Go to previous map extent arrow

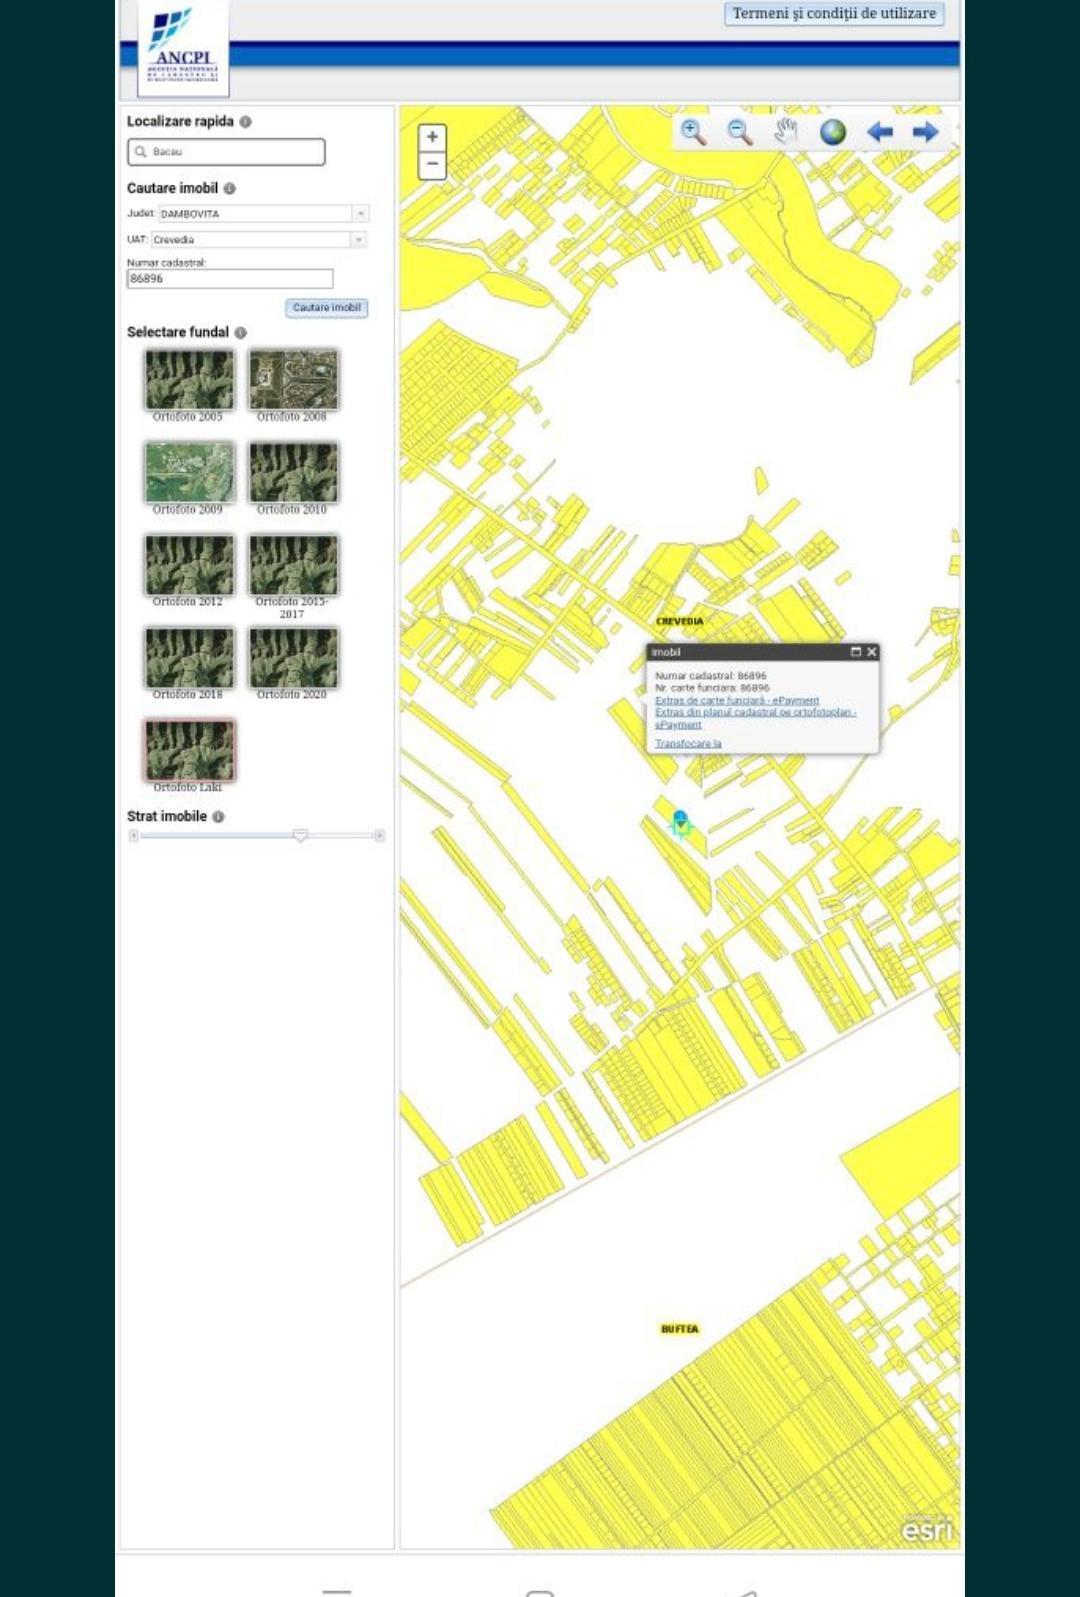tap(880, 132)
